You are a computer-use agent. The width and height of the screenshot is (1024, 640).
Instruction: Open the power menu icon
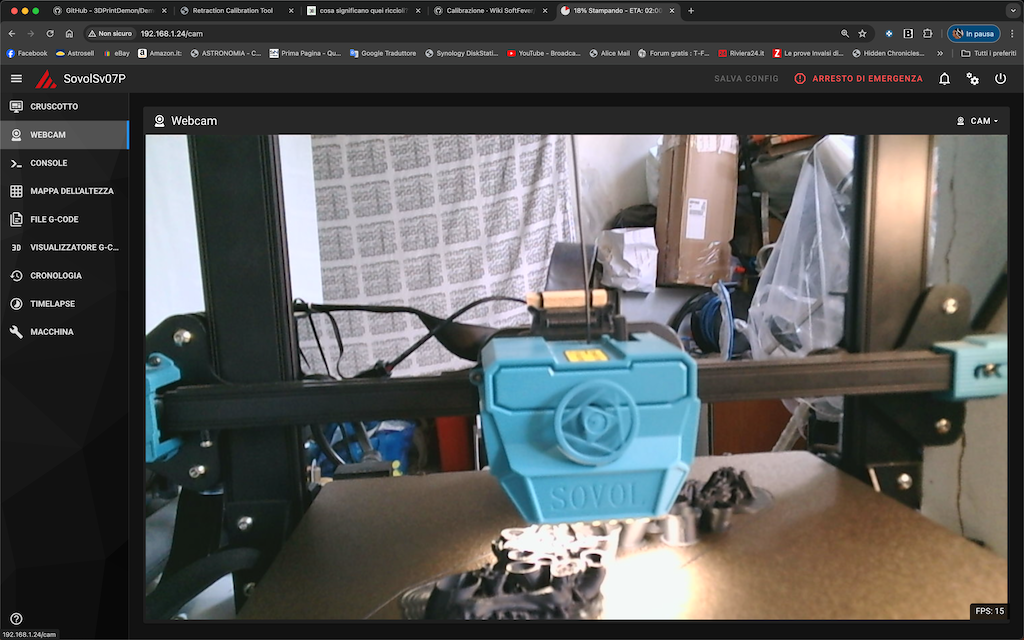[x=1000, y=78]
